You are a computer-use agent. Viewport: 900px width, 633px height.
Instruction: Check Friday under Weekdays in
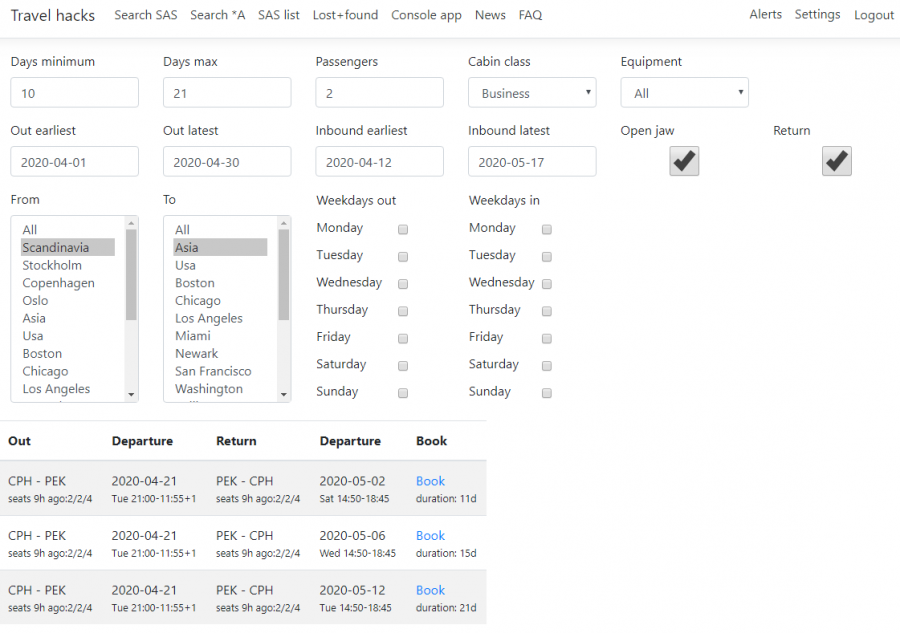[x=546, y=338]
